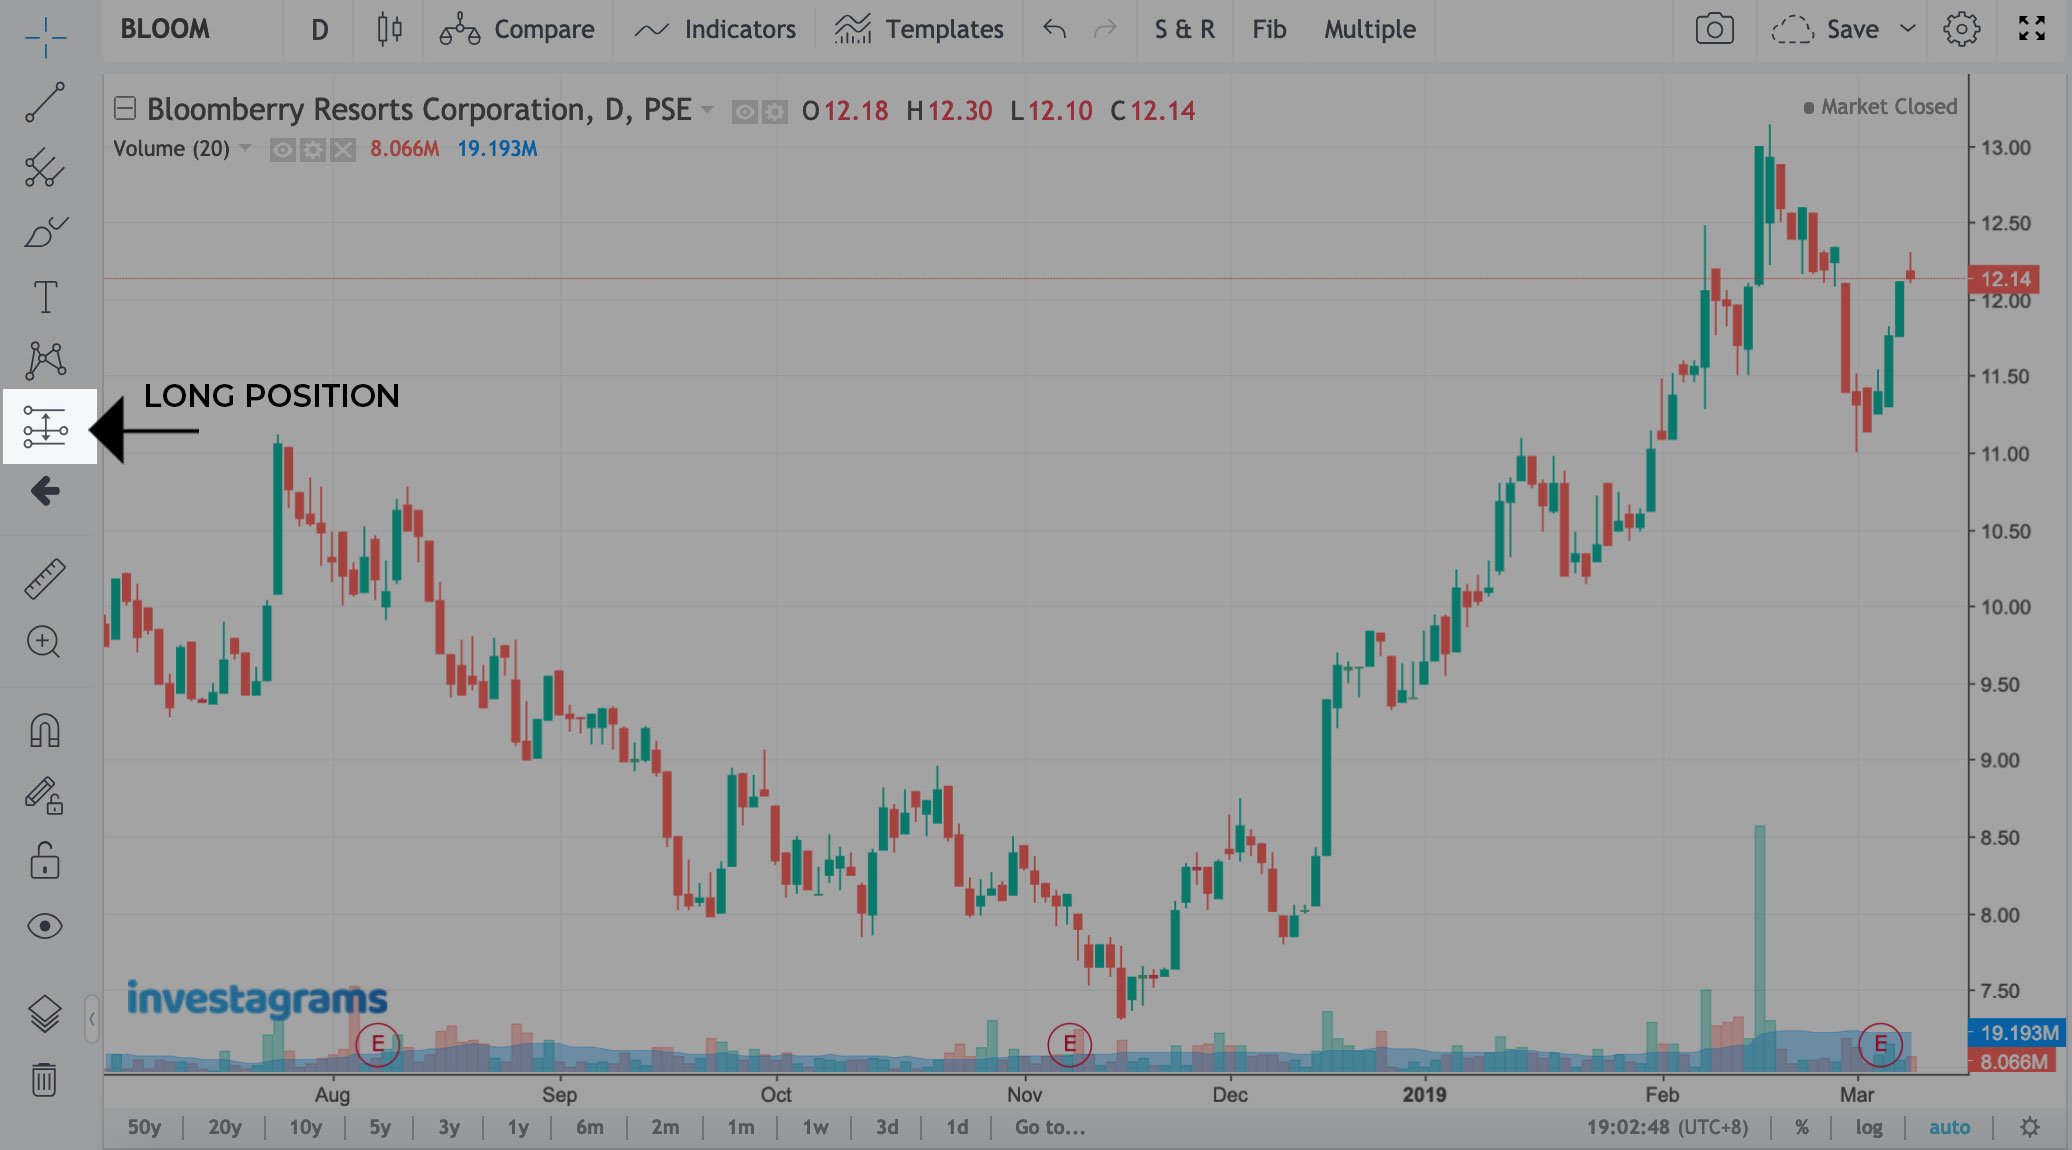Open Volume indicator settings gear
Viewport: 2072px width, 1150px height.
pos(313,150)
